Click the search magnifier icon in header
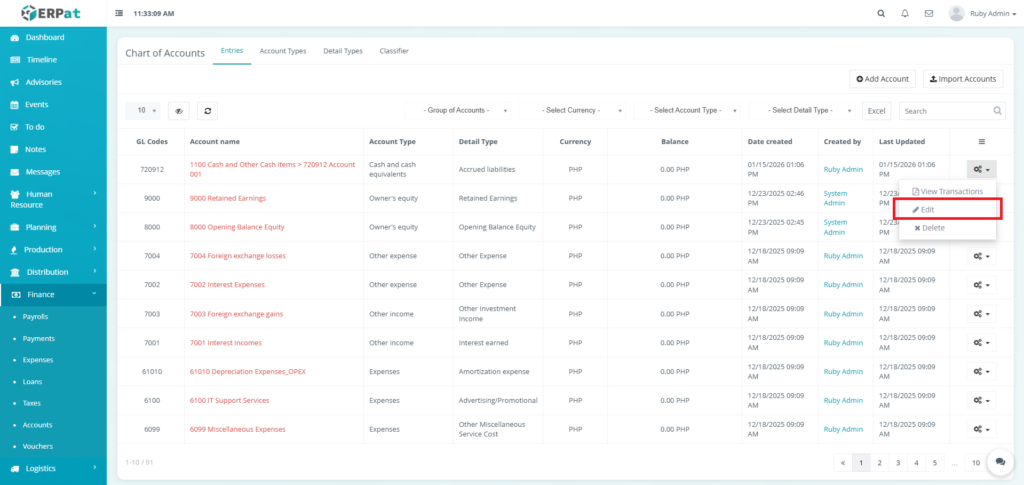The height and width of the screenshot is (485, 1024). [881, 14]
